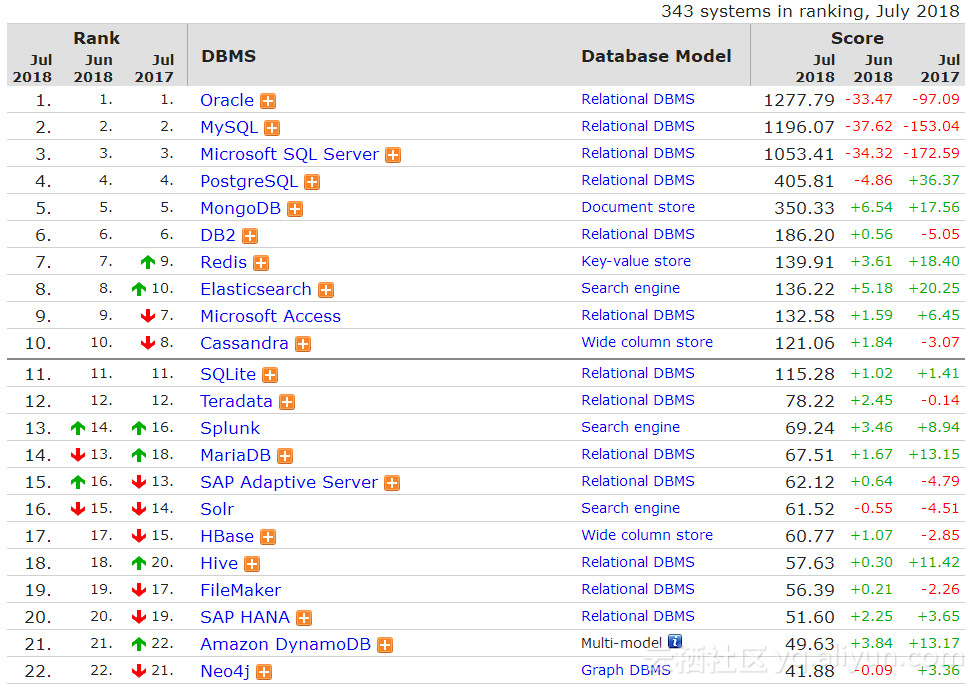The image size is (976, 685).
Task: Open the Neo4j link
Action: tap(225, 672)
